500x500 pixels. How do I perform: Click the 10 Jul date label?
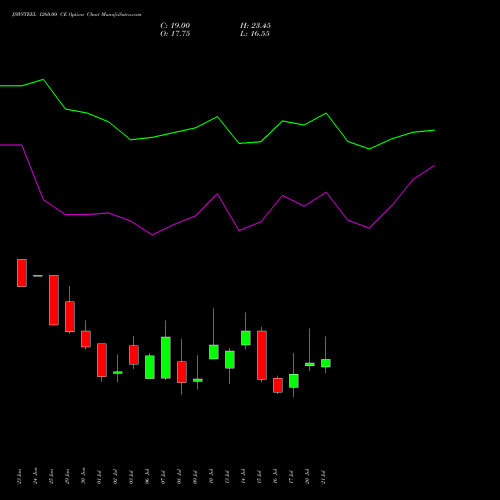click(x=211, y=477)
